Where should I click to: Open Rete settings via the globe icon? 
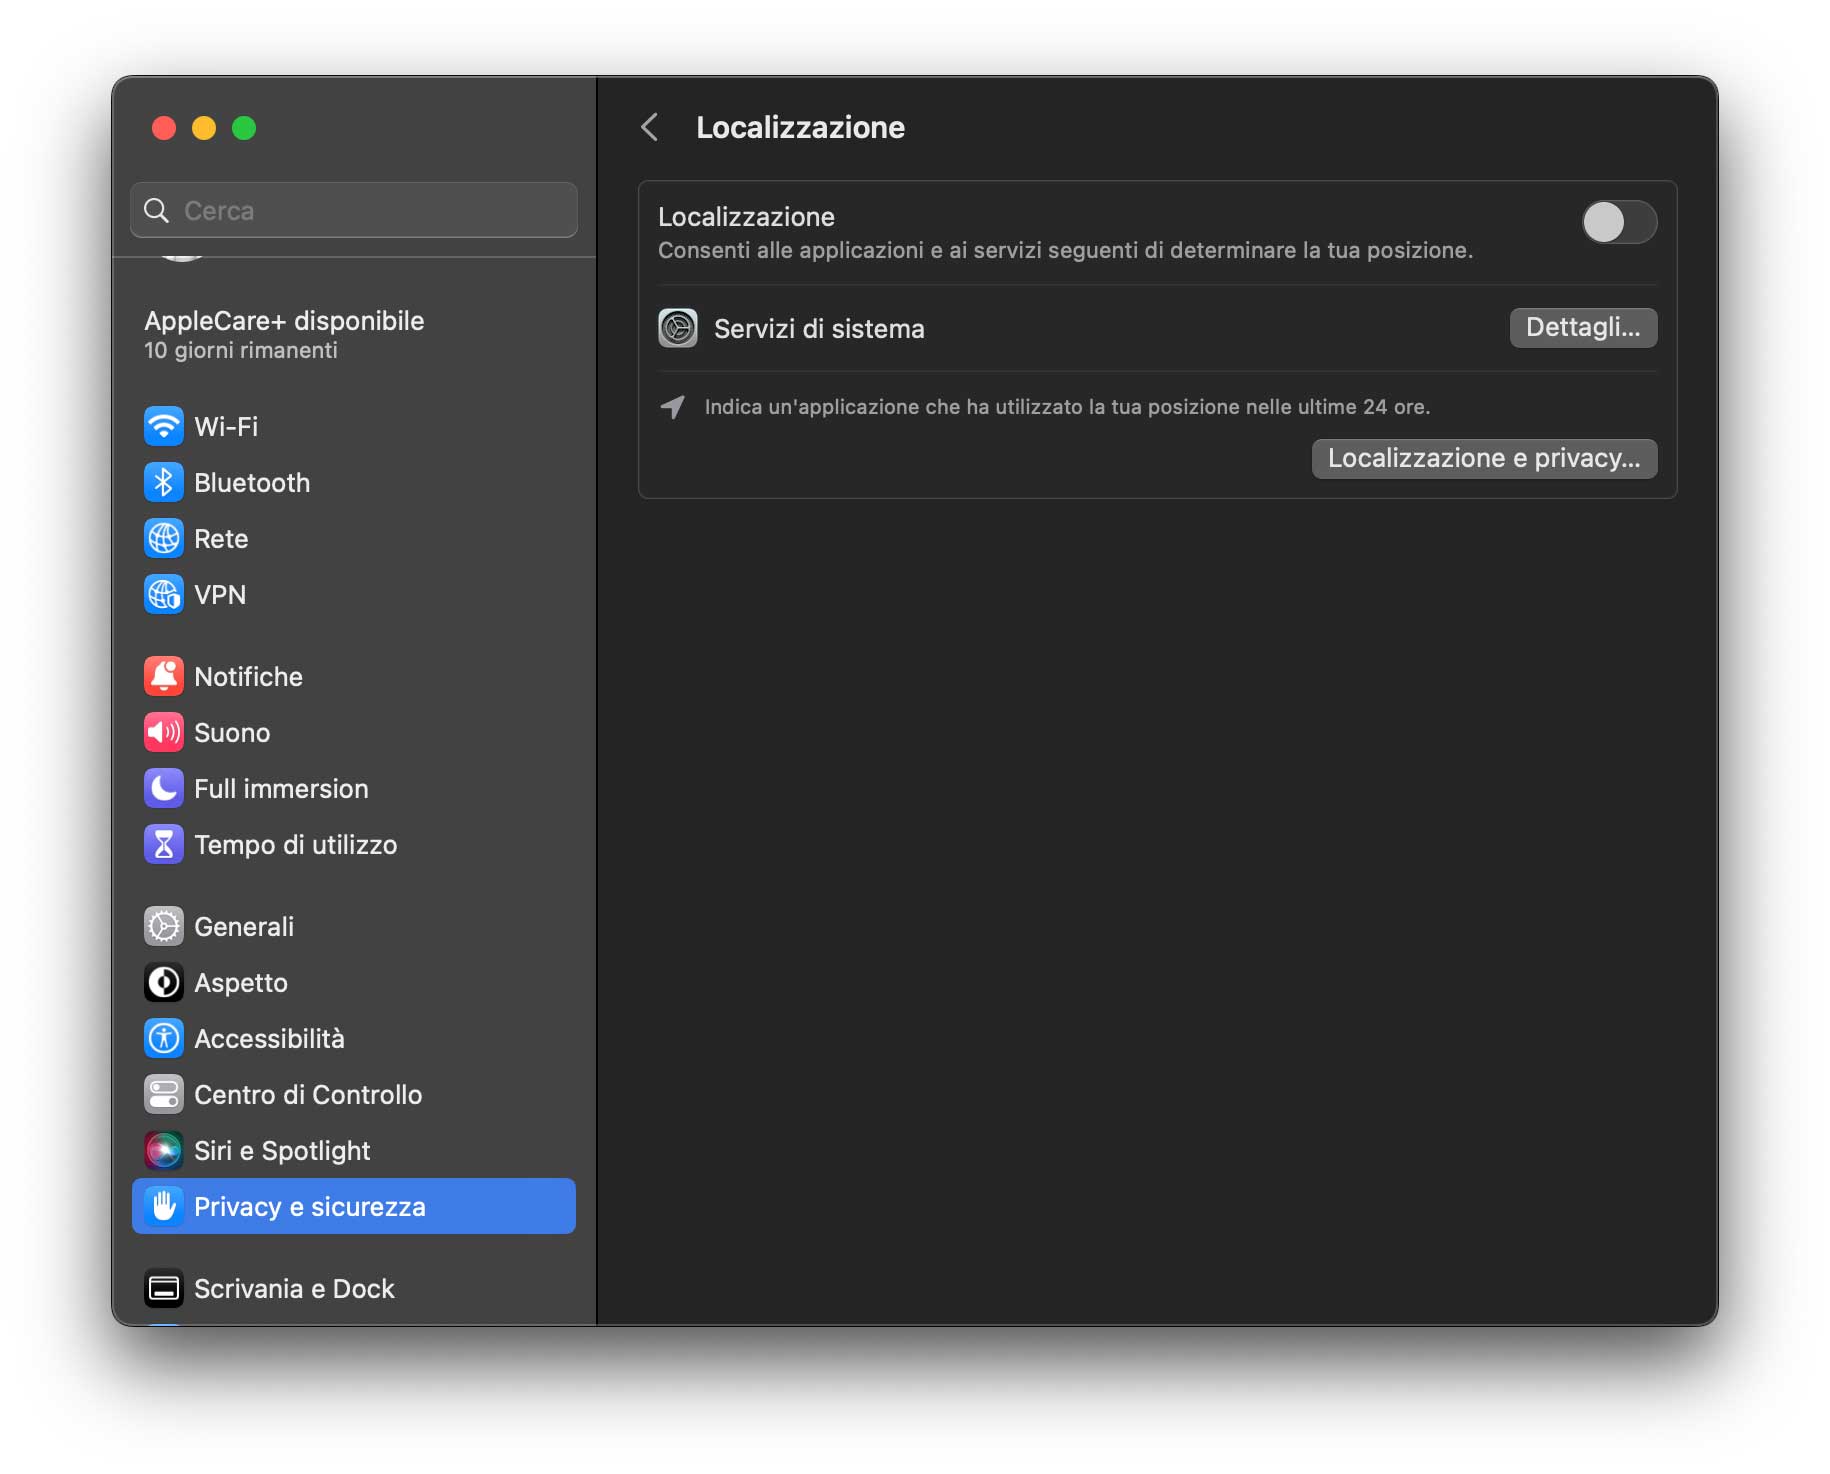point(164,538)
